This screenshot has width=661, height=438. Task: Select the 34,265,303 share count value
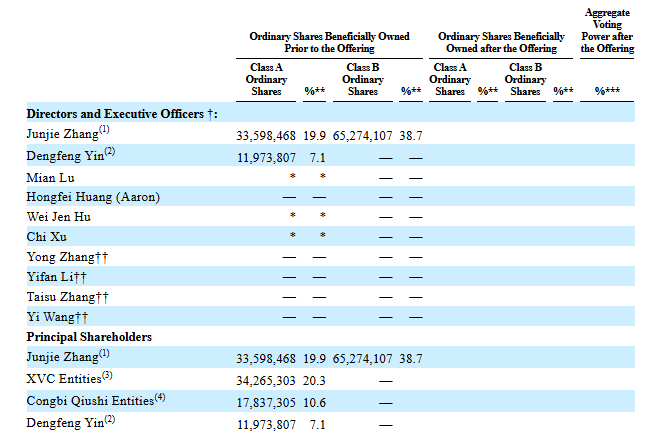click(x=266, y=381)
